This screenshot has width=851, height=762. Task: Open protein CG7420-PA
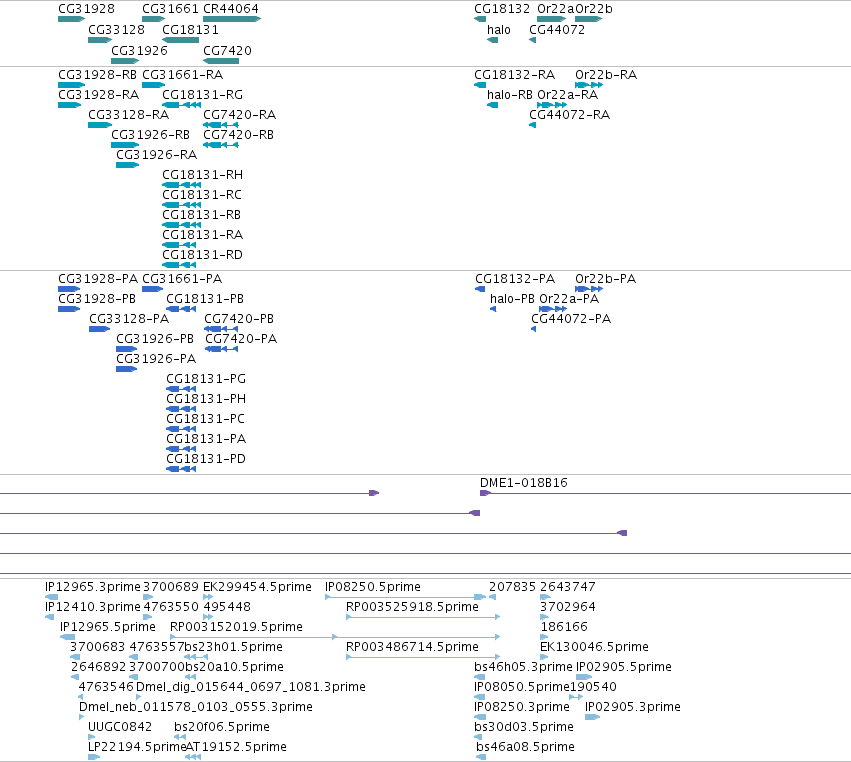(241, 339)
